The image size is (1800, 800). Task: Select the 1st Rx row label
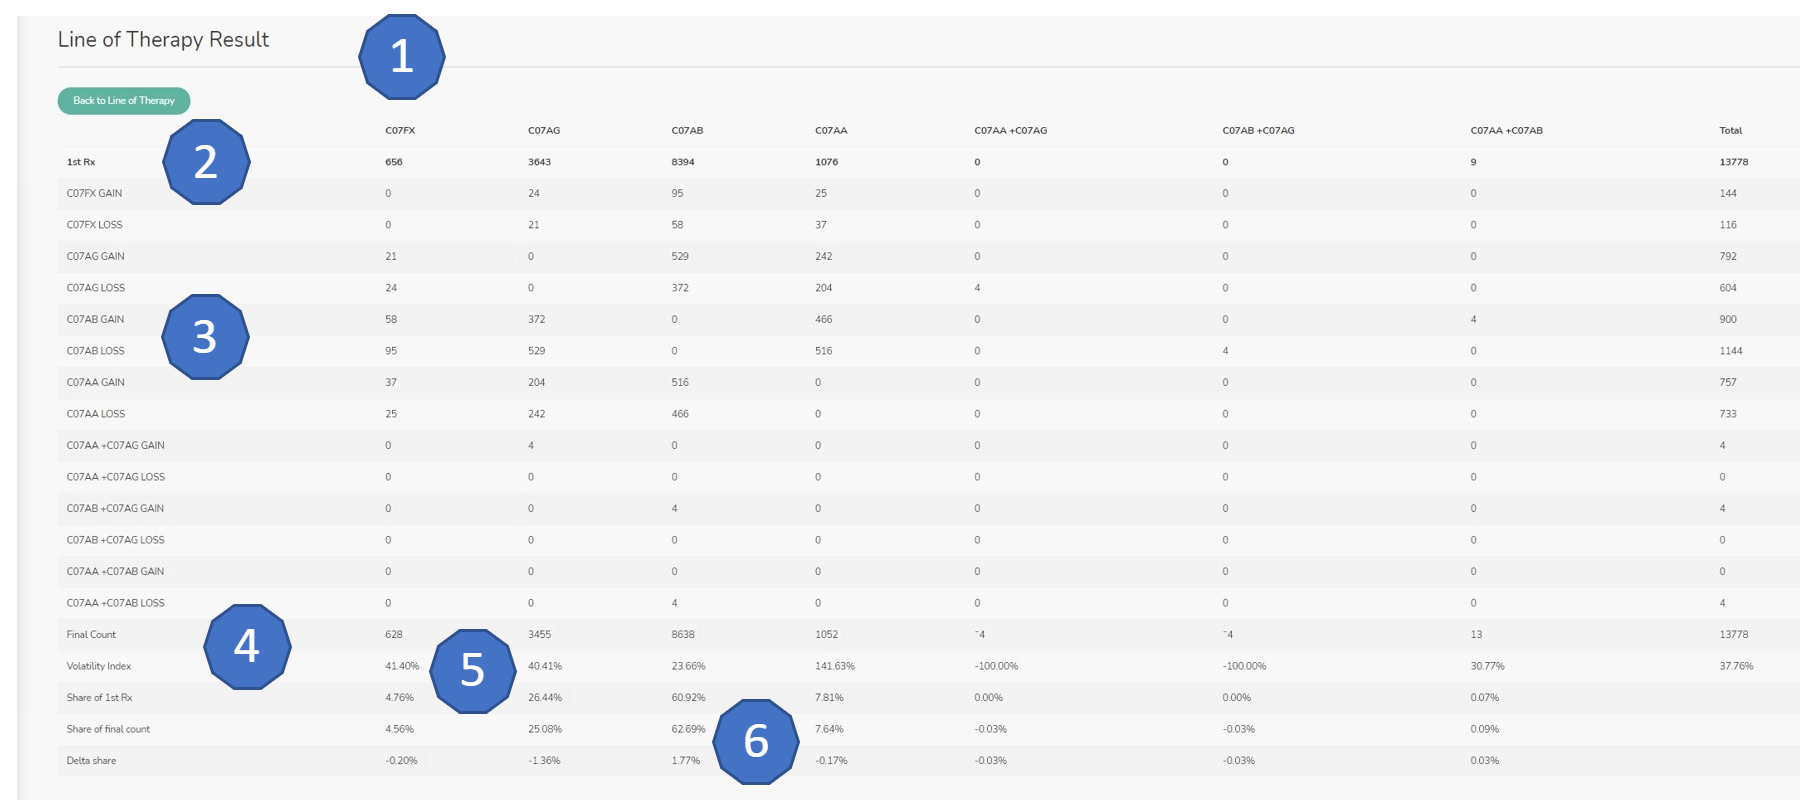[81, 162]
